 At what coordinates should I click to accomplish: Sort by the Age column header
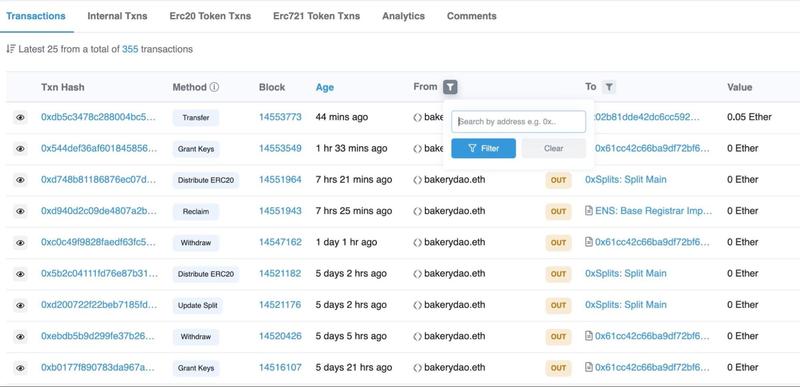click(324, 87)
